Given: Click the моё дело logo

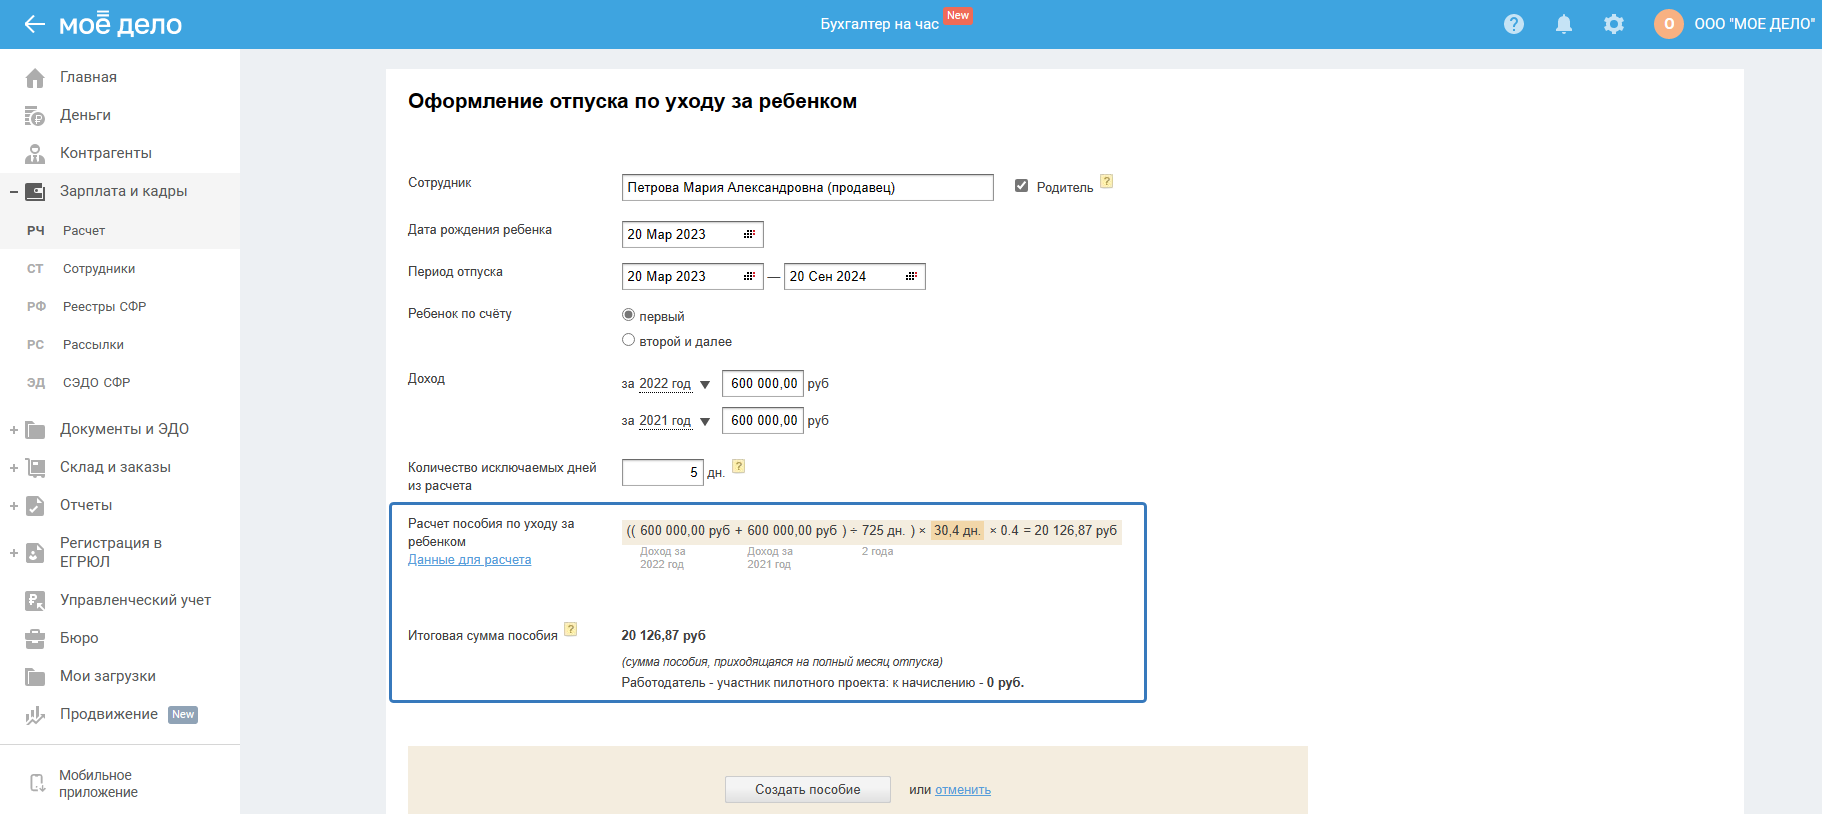Looking at the screenshot, I should tap(120, 24).
